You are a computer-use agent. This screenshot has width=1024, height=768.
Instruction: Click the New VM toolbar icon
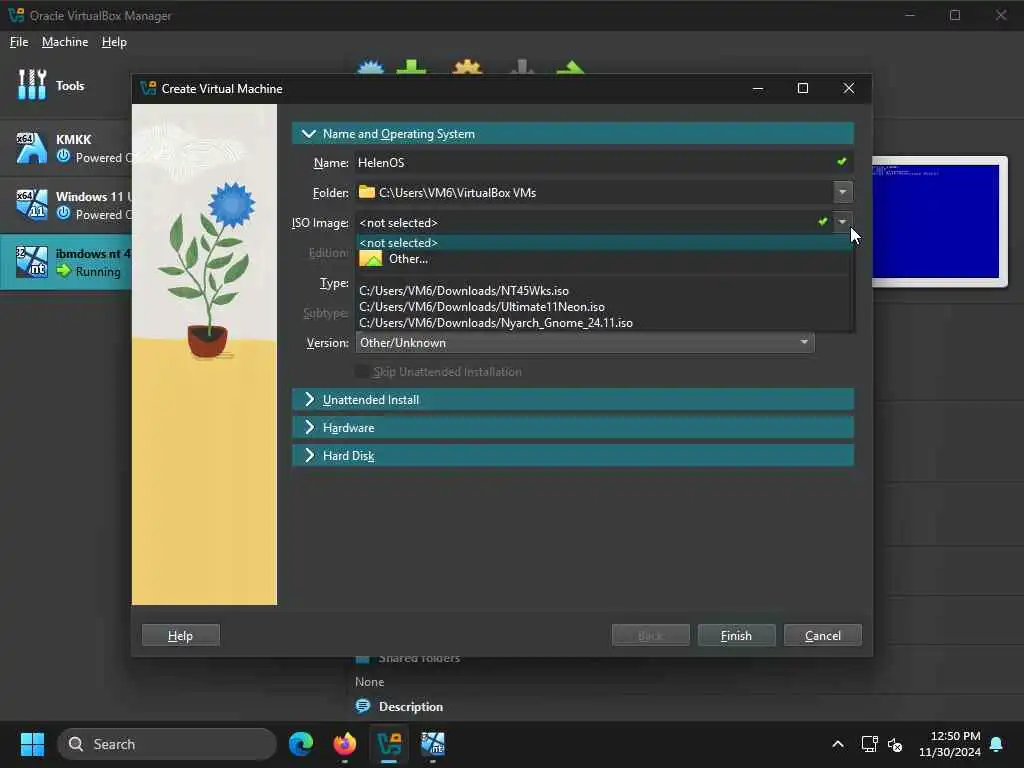(x=371, y=67)
